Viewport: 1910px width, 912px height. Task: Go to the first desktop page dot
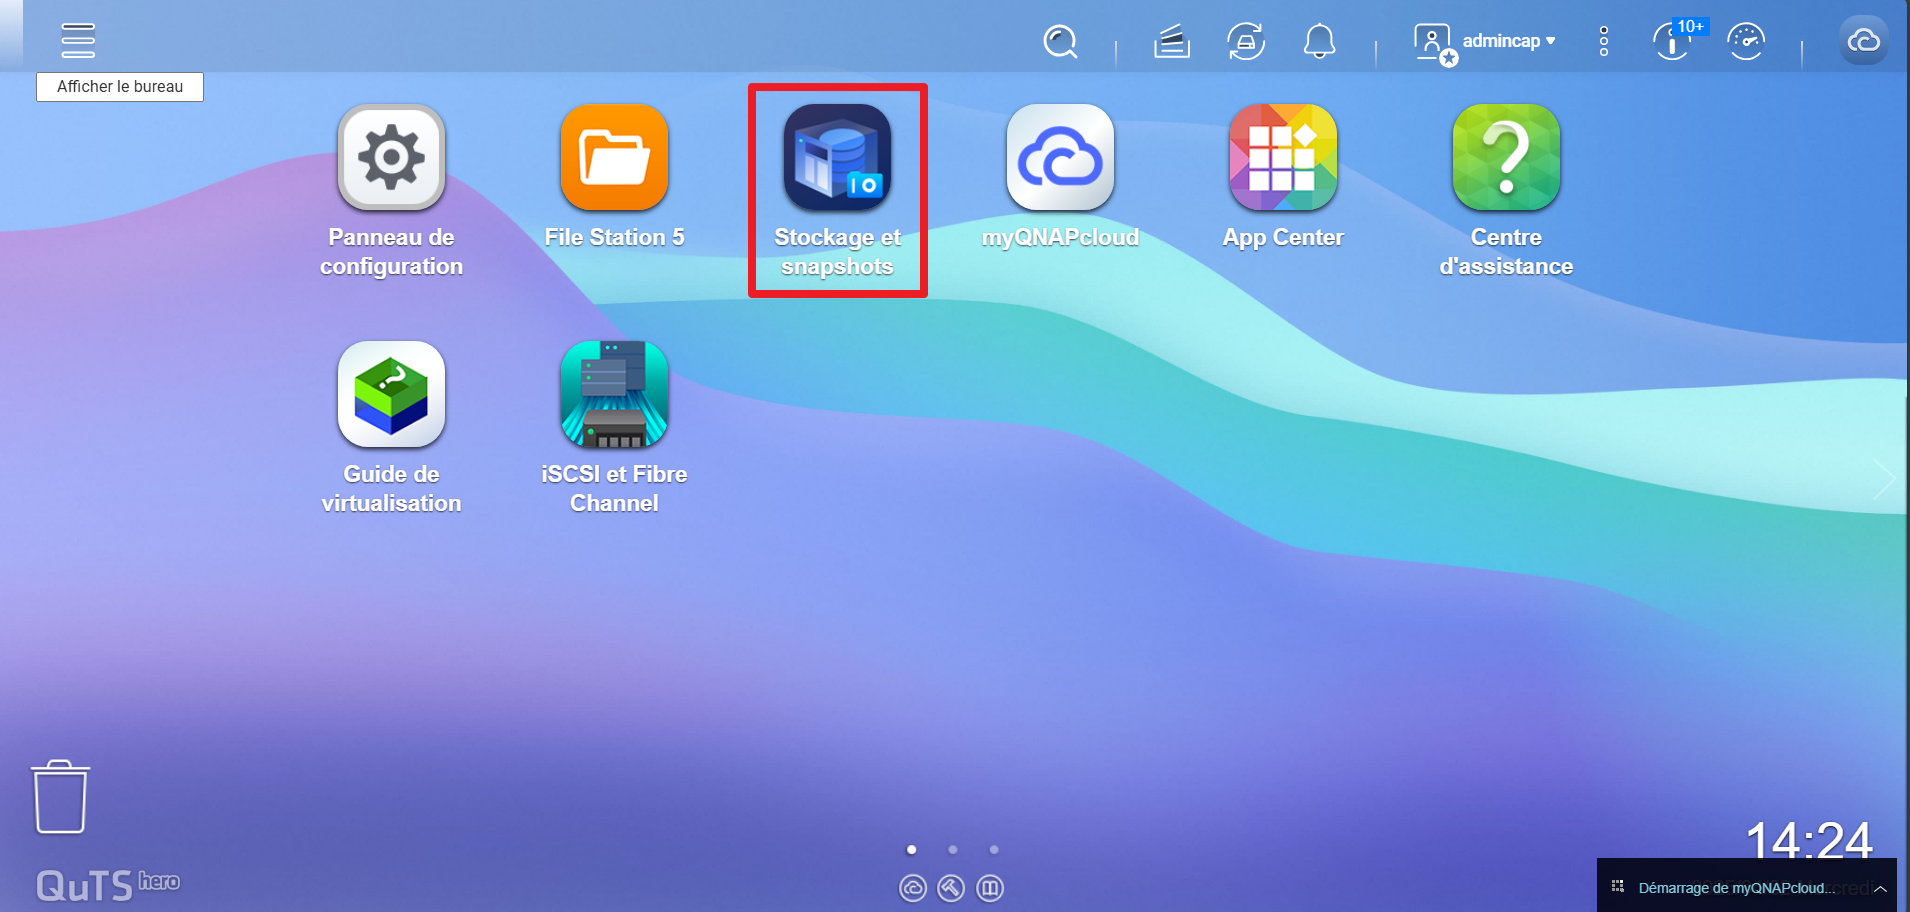tap(911, 850)
